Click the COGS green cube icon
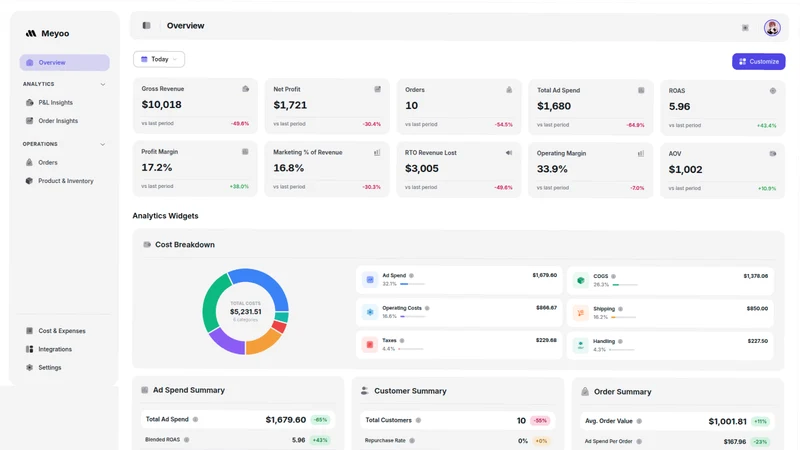The image size is (800, 450). (x=581, y=280)
